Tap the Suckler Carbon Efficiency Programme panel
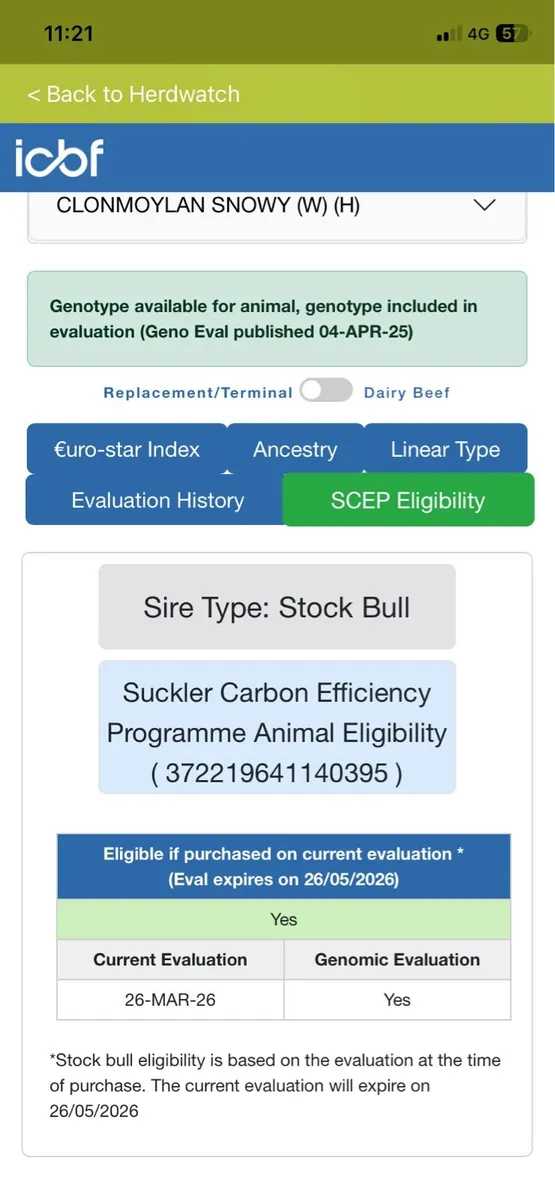Screen dimensions: 555x1200 click(x=277, y=727)
